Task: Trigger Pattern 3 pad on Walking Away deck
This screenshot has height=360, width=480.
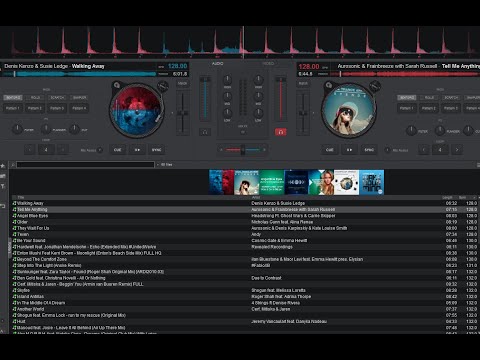Action: [57, 108]
